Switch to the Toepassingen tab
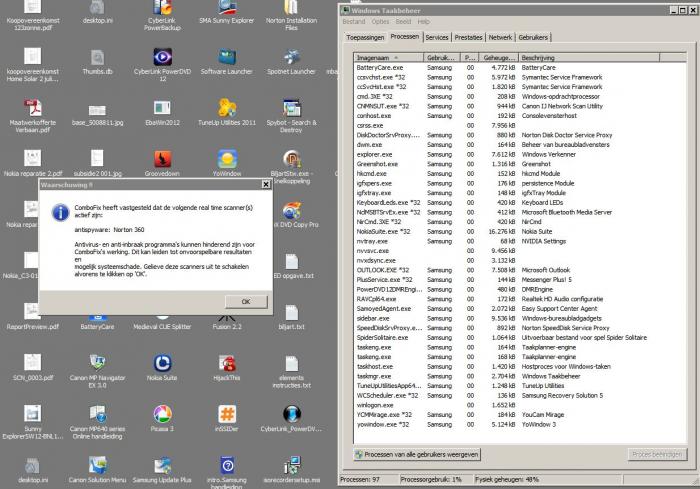The height and width of the screenshot is (489, 700). [365, 38]
